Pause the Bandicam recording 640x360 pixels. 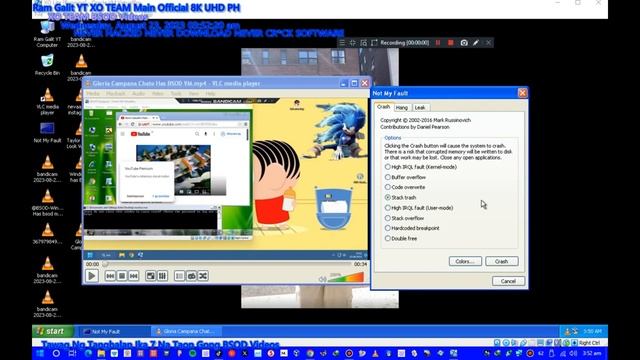click(438, 42)
